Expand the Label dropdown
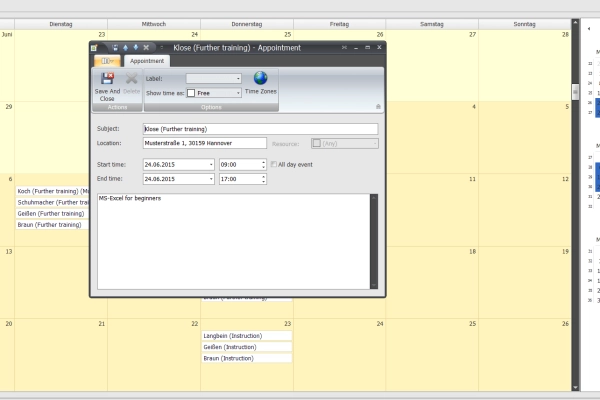The width and height of the screenshot is (600, 400). tap(238, 78)
